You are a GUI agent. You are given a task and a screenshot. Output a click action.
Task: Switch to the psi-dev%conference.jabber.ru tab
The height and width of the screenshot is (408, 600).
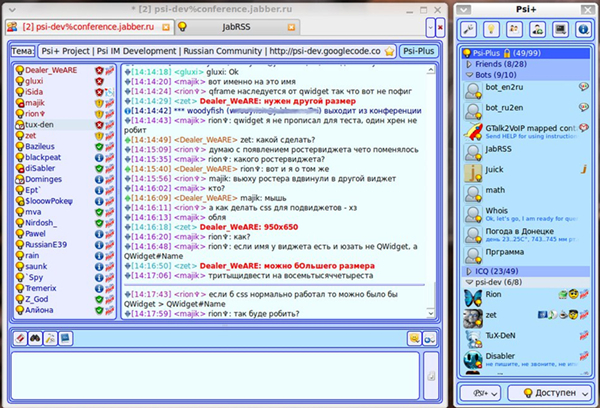[x=89, y=27]
